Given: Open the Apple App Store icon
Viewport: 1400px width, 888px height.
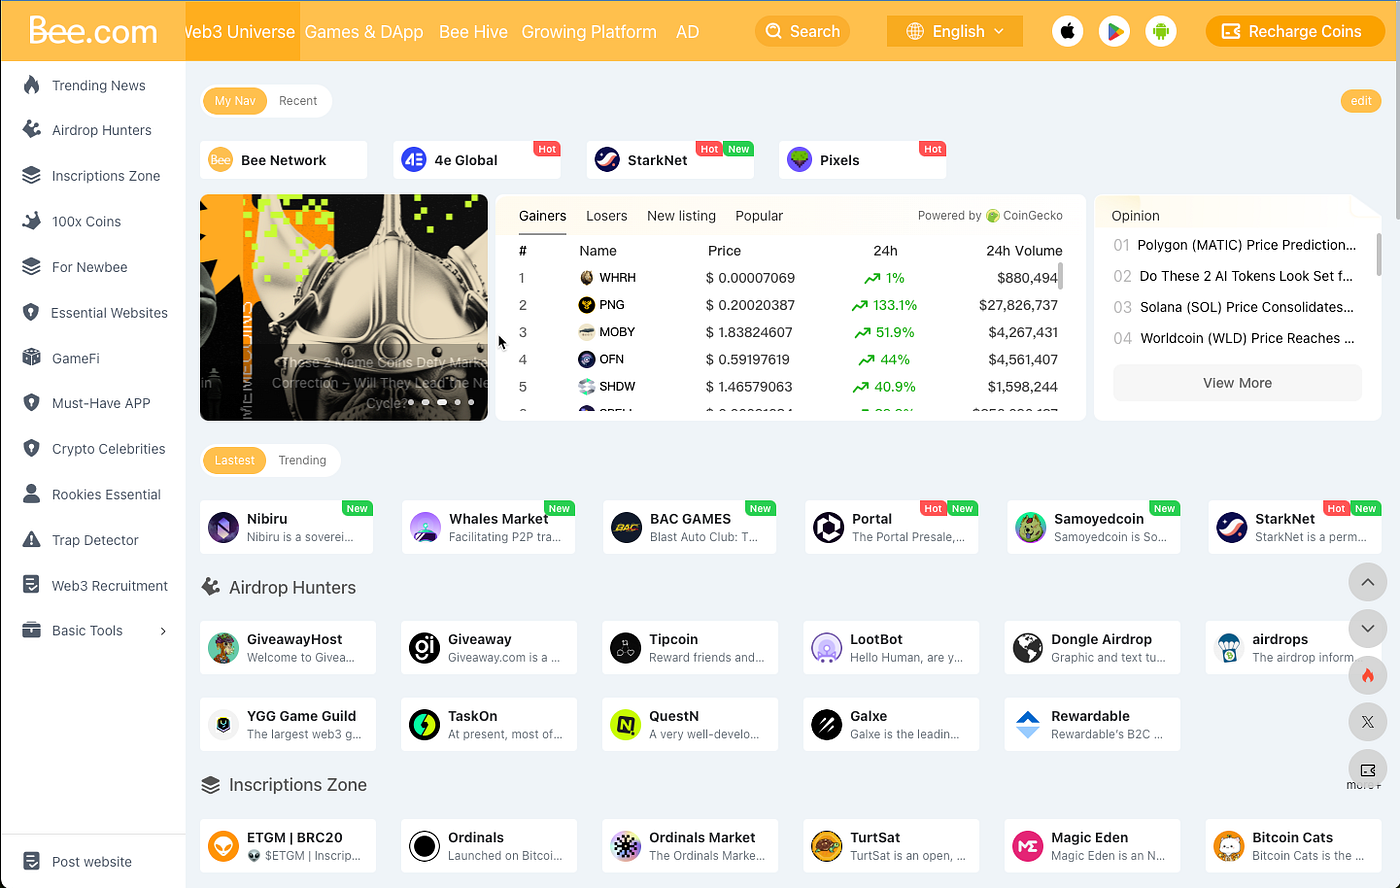Looking at the screenshot, I should pos(1067,31).
